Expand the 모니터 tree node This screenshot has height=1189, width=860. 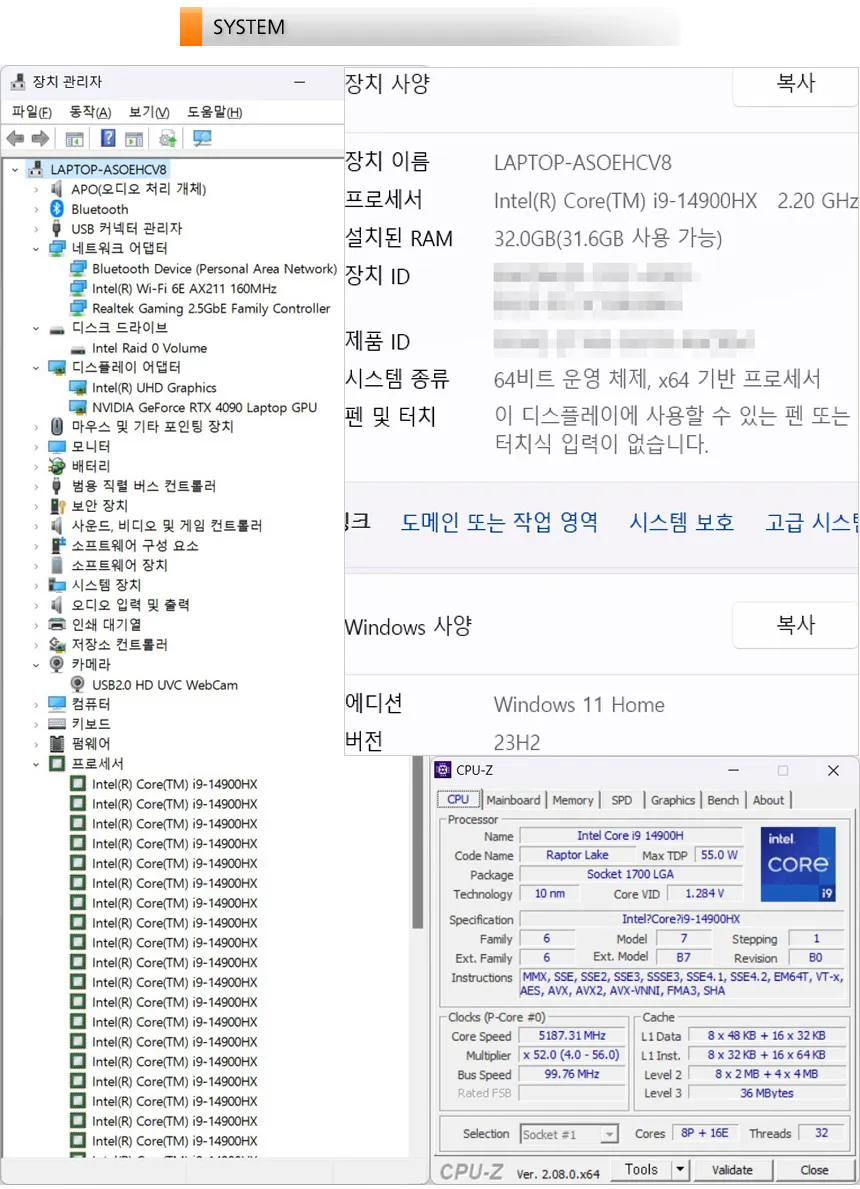pyautogui.click(x=36, y=447)
